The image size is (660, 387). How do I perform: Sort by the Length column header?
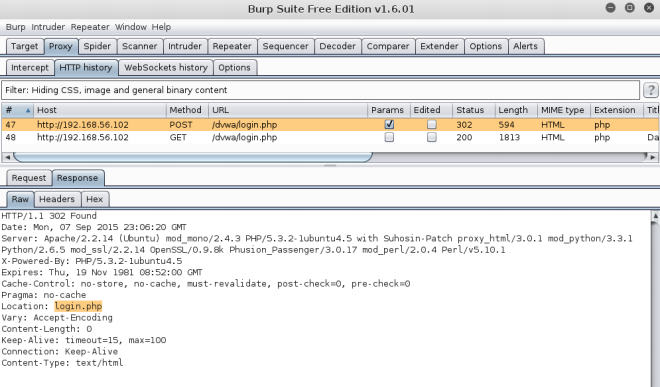[x=516, y=110]
